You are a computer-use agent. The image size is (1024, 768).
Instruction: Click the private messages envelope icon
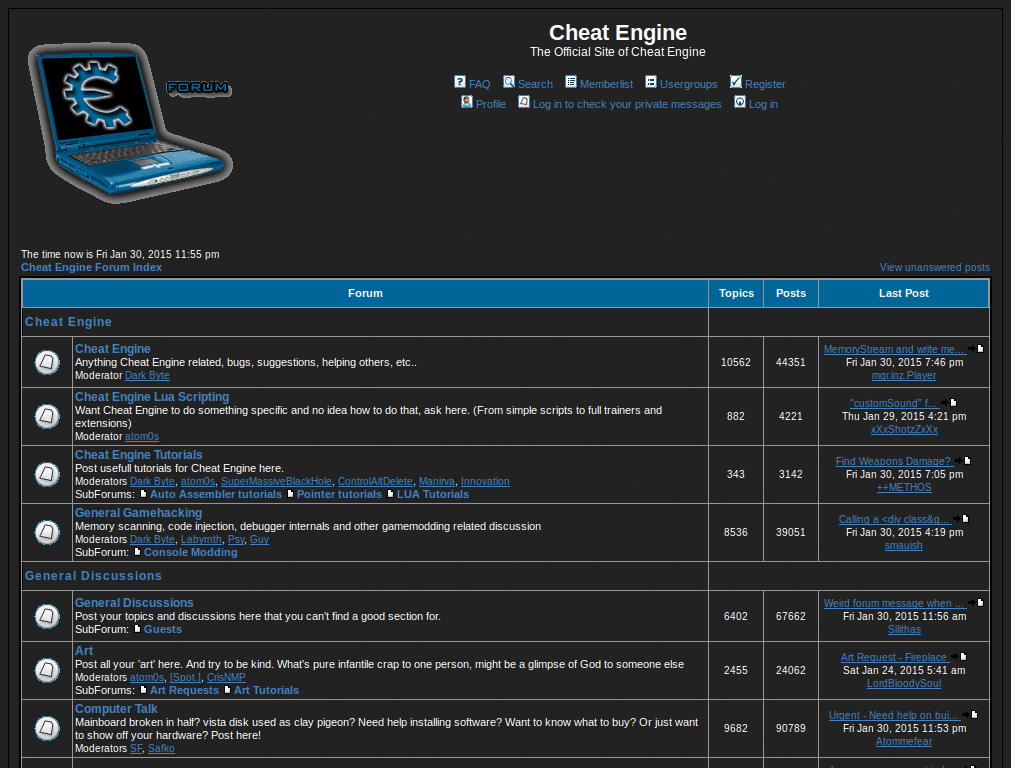(523, 102)
